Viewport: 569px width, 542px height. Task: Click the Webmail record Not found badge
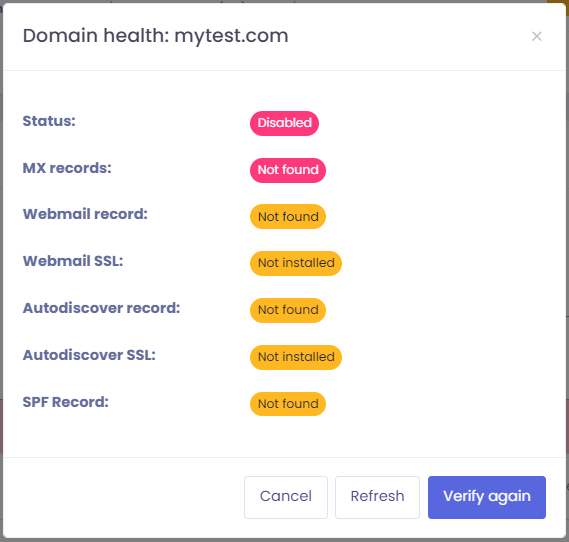(x=288, y=217)
